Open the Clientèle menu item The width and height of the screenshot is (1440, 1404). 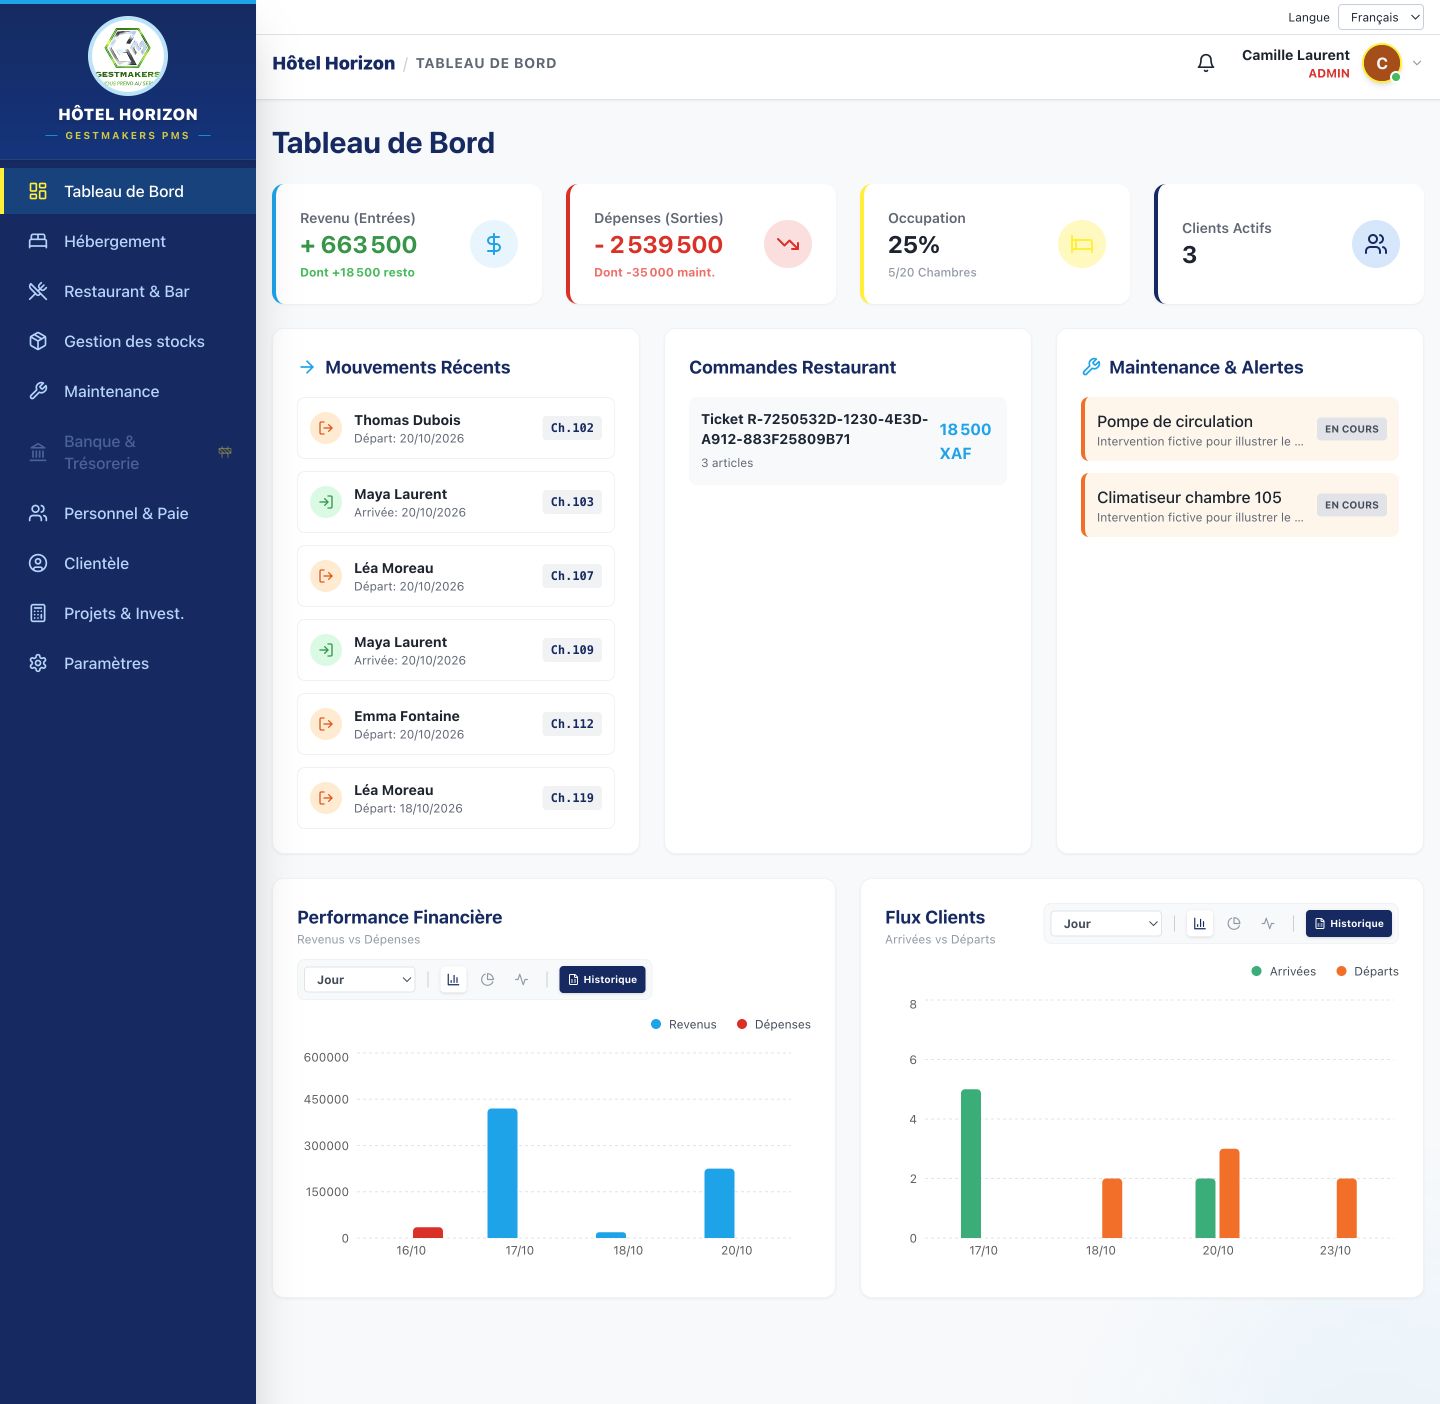128,563
